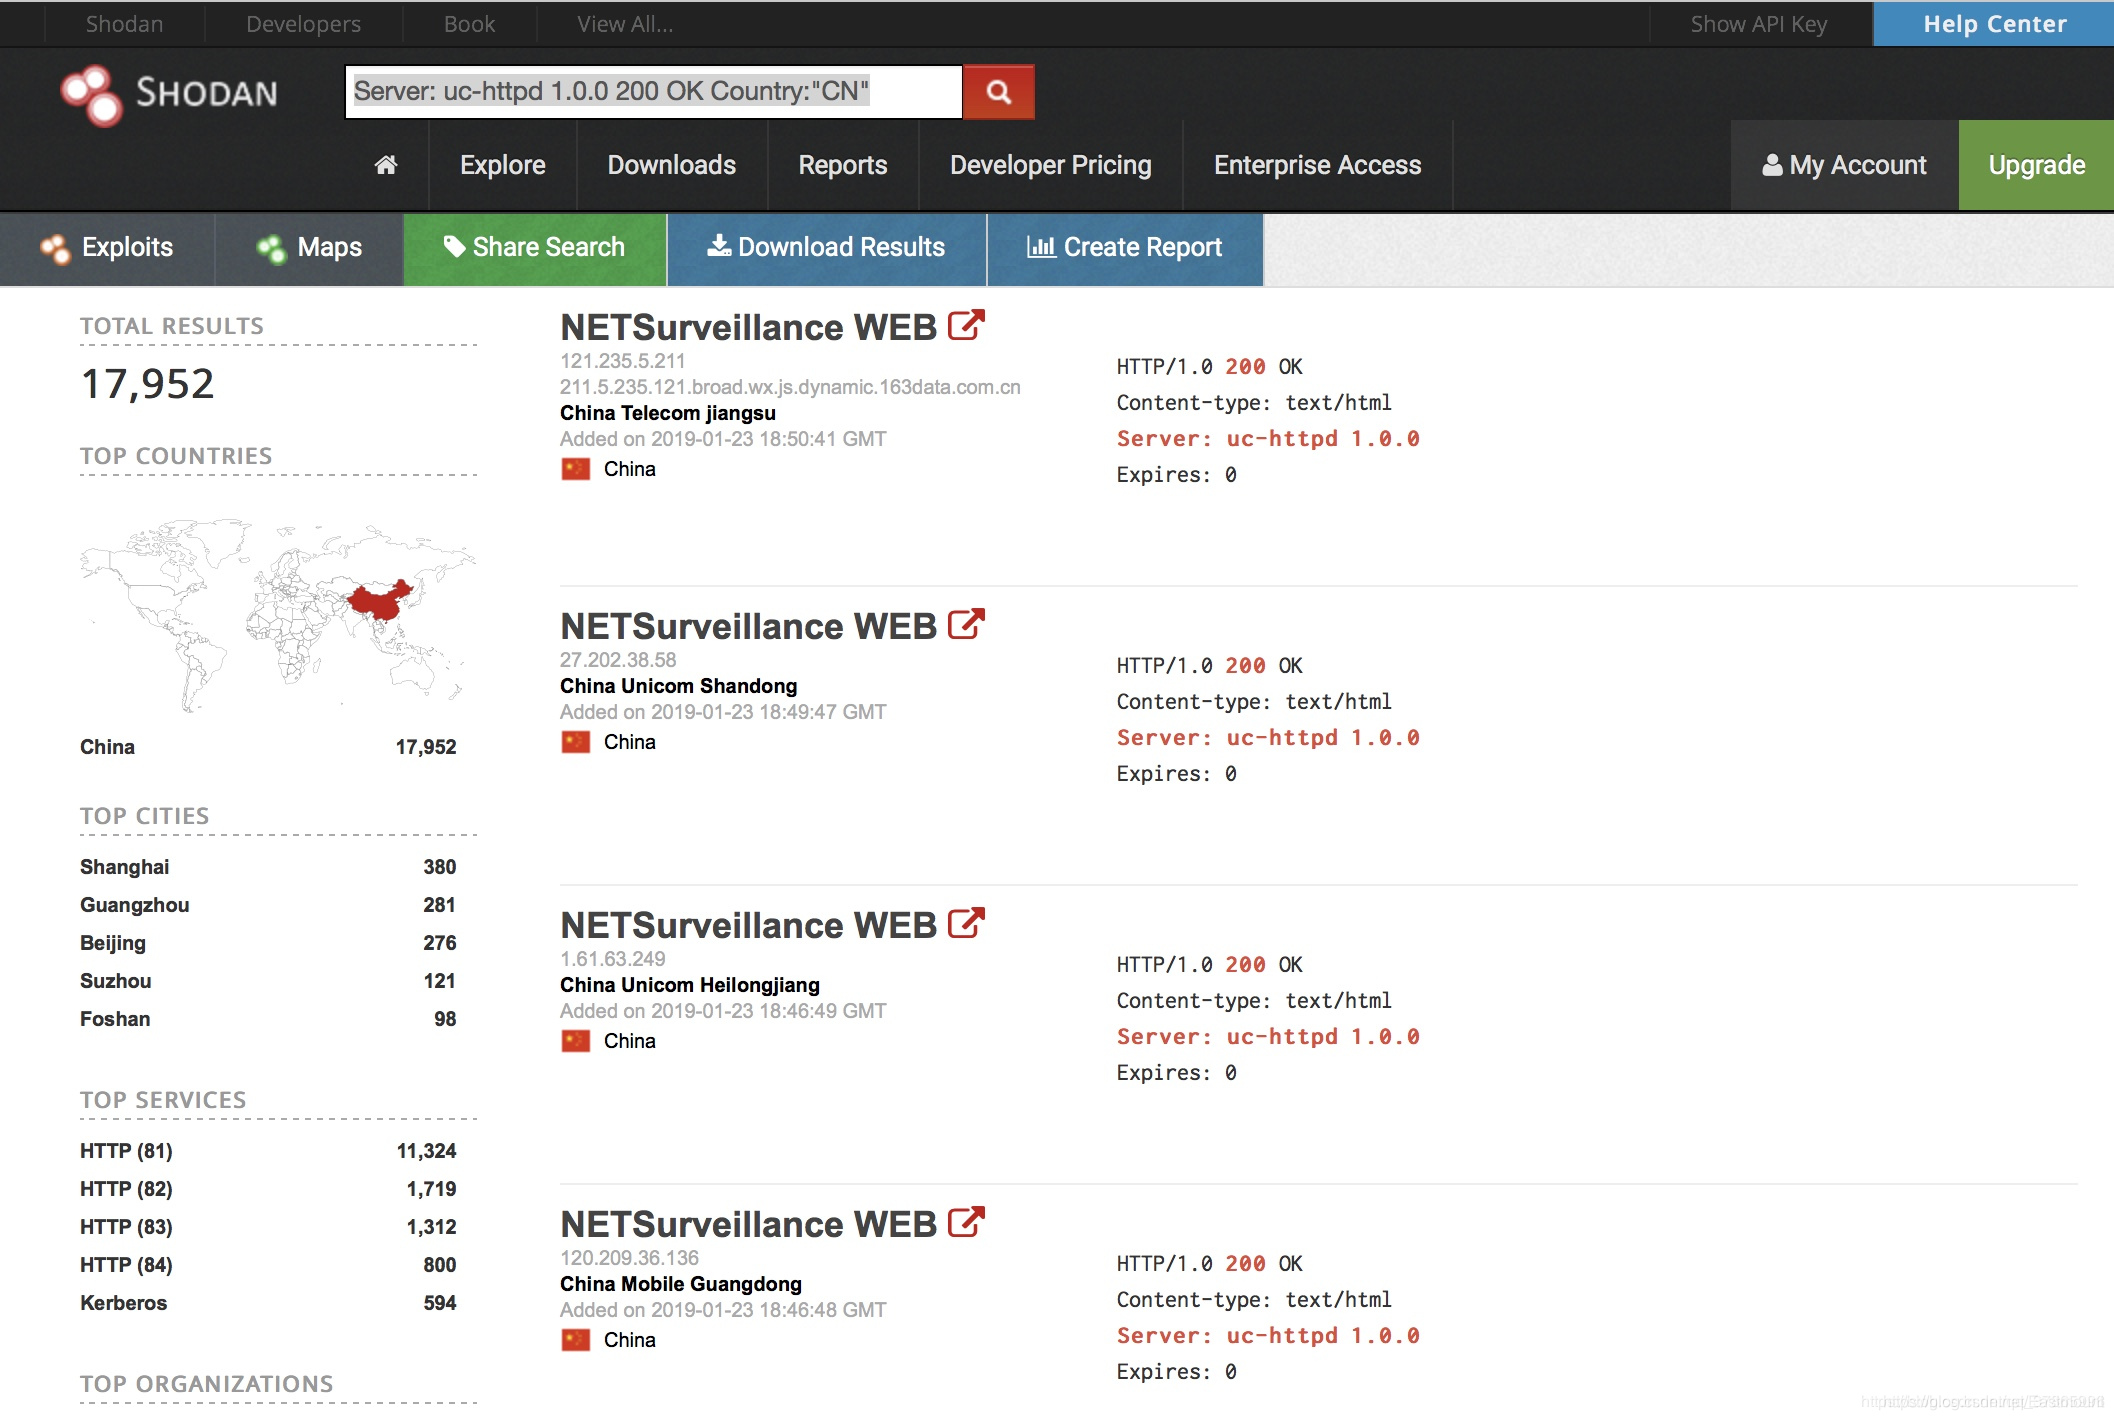
Task: Click China flag under 120.209.36.136 result
Action: 576,1340
